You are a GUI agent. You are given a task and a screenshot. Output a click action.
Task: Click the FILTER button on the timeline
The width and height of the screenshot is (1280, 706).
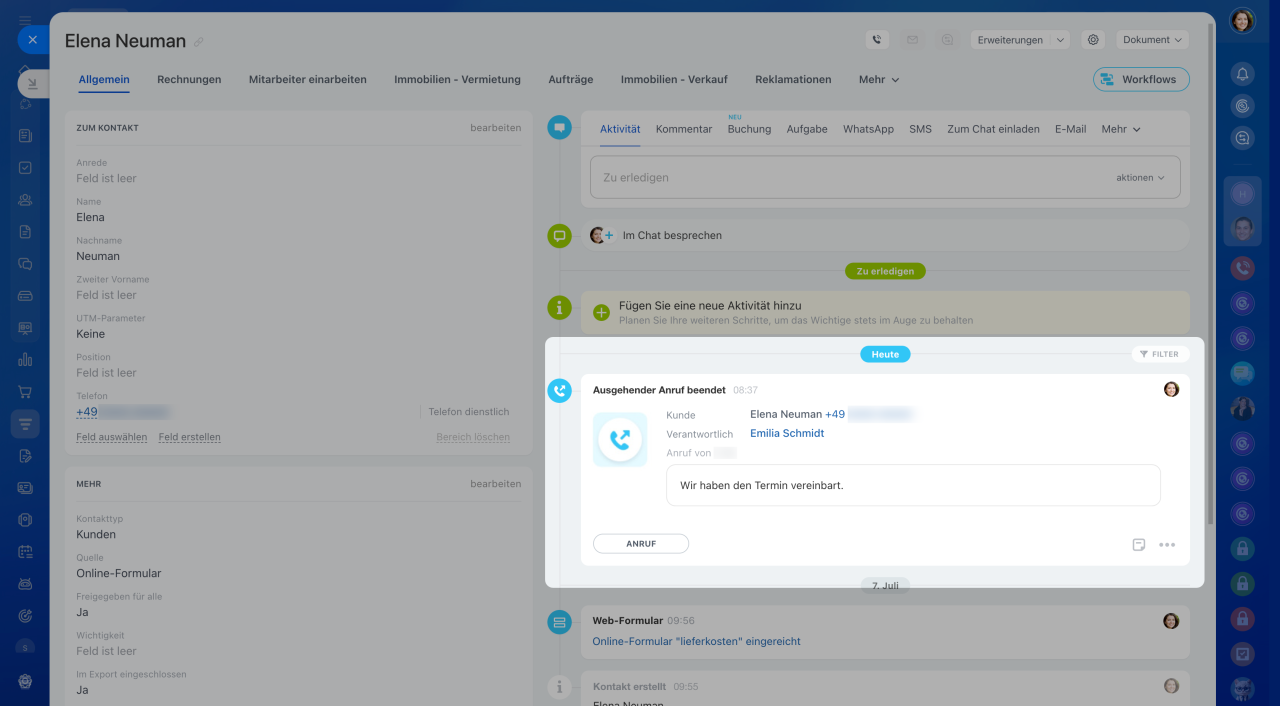click(x=1159, y=354)
